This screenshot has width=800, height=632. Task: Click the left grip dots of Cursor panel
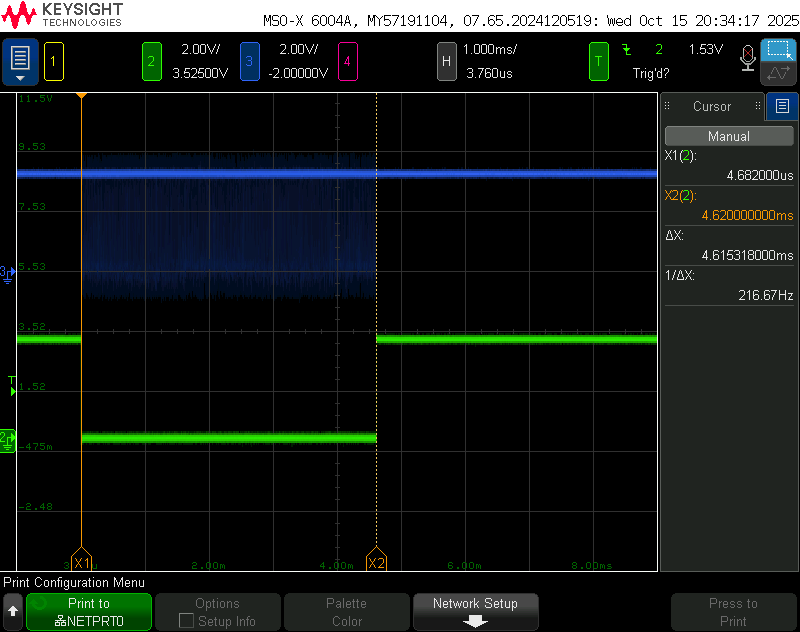coord(667,106)
